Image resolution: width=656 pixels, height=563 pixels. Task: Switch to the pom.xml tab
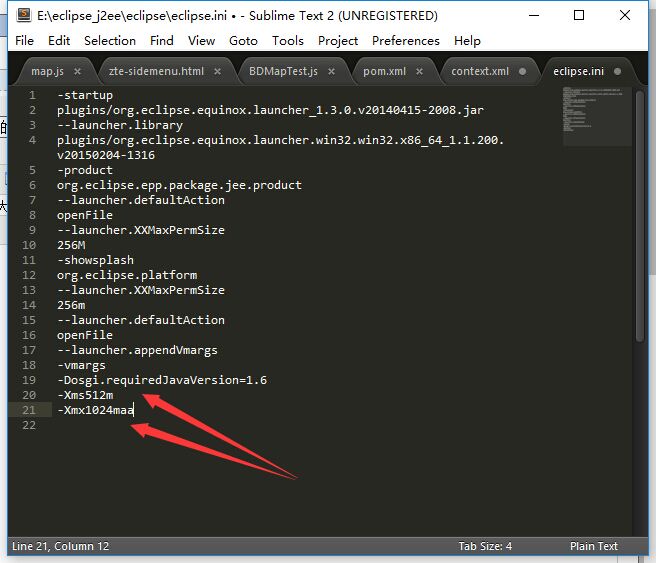[384, 72]
